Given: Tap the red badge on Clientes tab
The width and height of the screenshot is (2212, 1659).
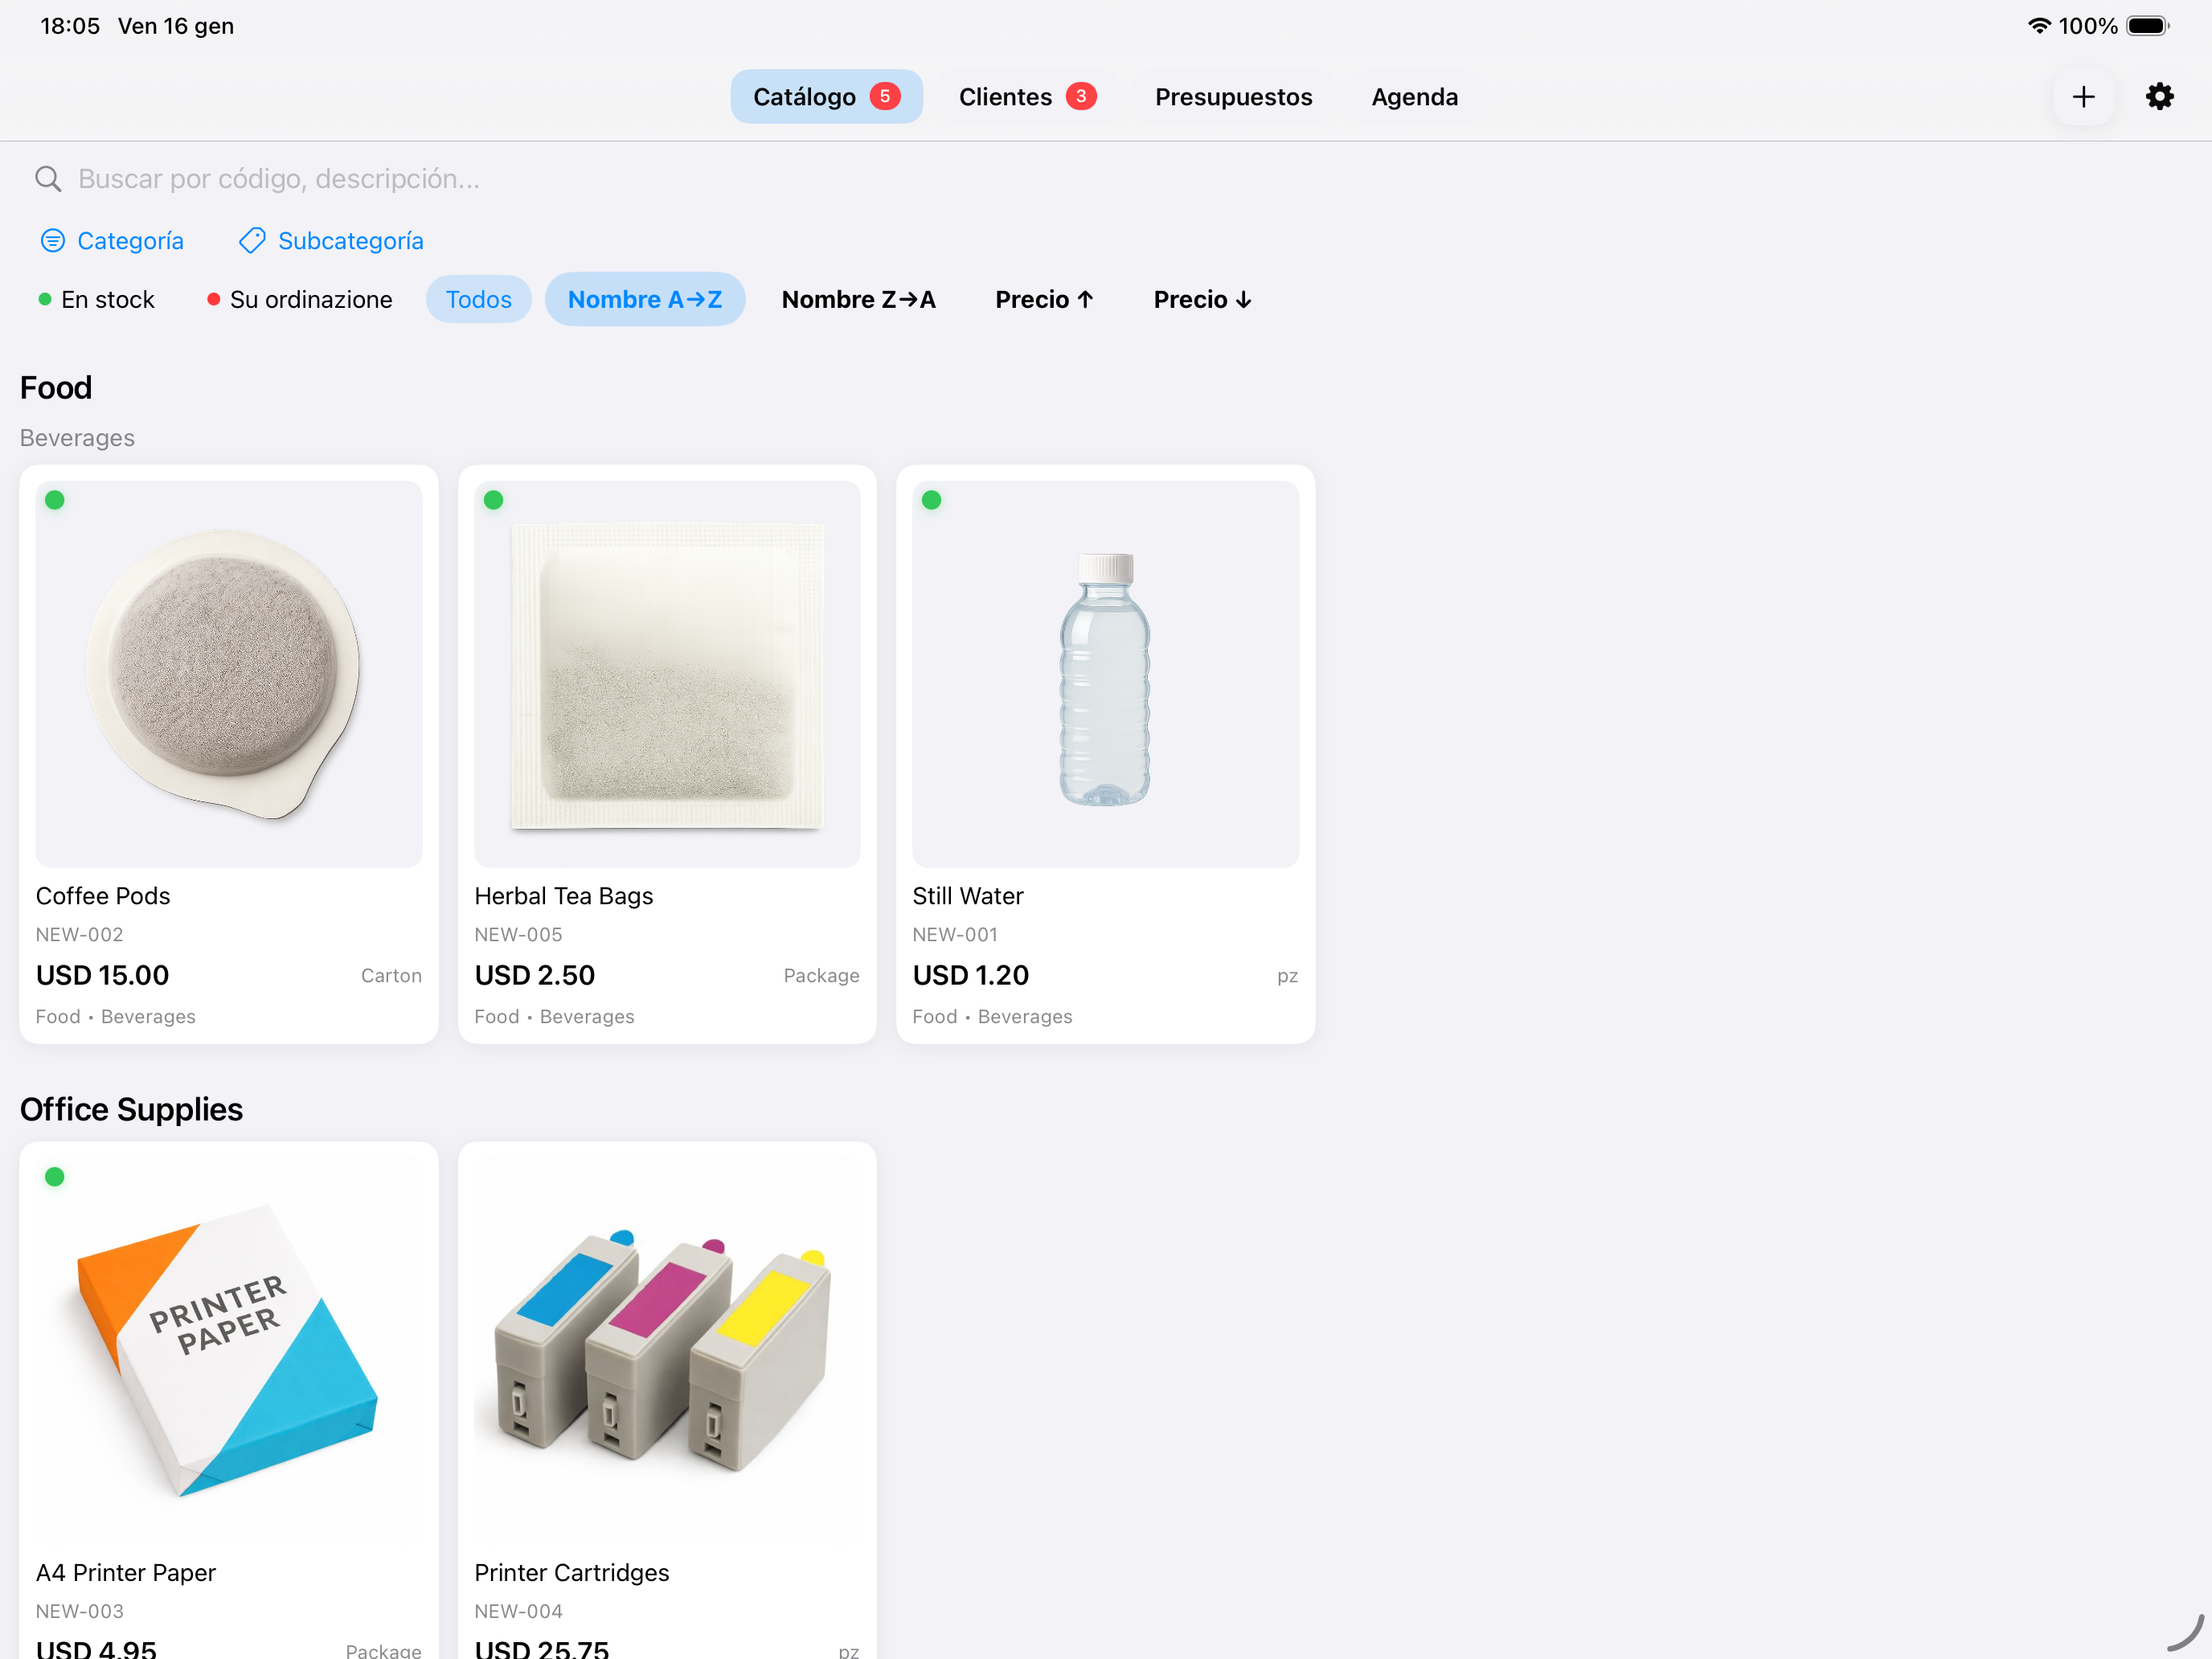Looking at the screenshot, I should tap(1081, 96).
